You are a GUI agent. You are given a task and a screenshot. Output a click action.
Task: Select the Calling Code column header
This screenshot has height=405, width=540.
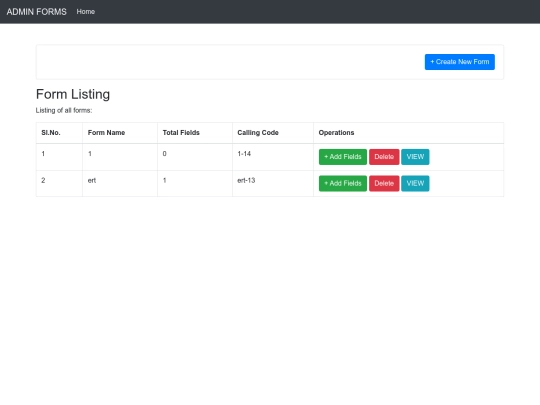[x=273, y=133]
